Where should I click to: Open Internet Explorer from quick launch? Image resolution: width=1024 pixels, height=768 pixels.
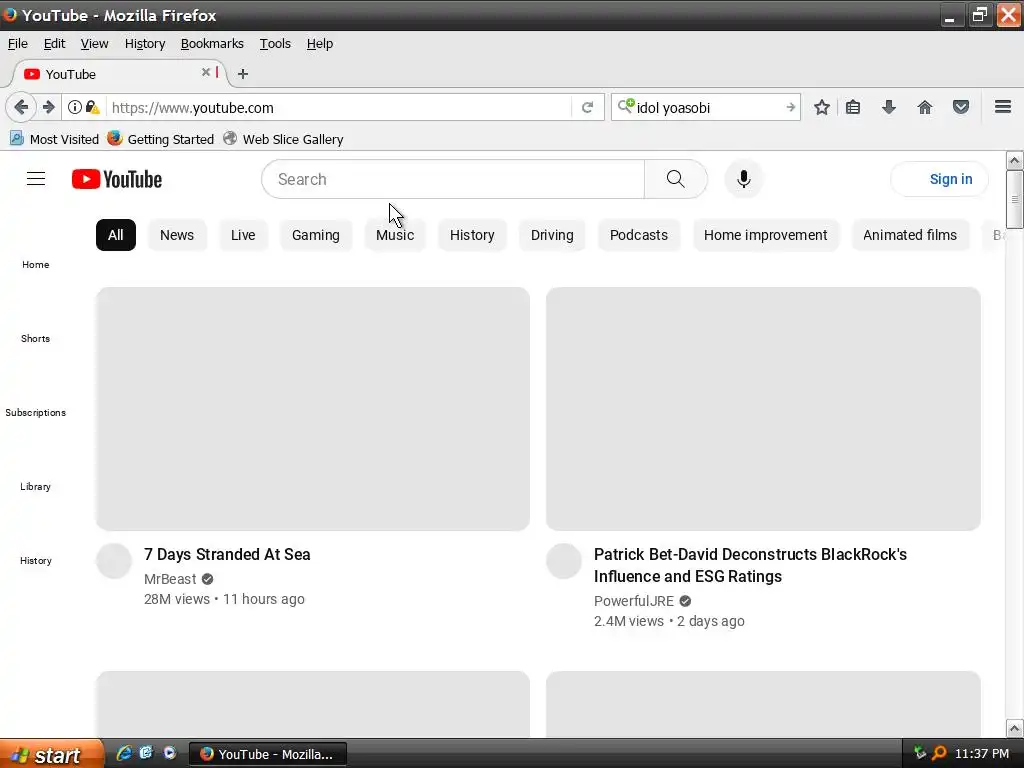(x=123, y=753)
